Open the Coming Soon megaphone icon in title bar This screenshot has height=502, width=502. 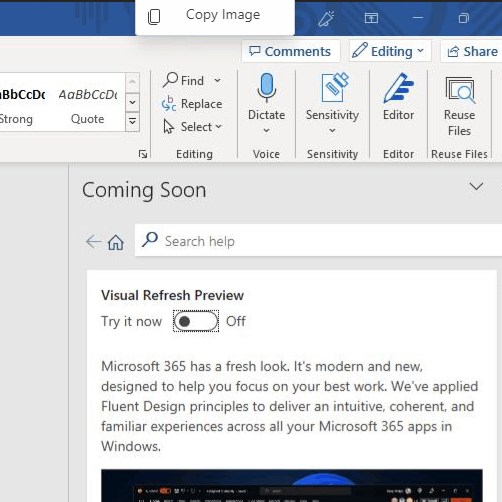[326, 18]
